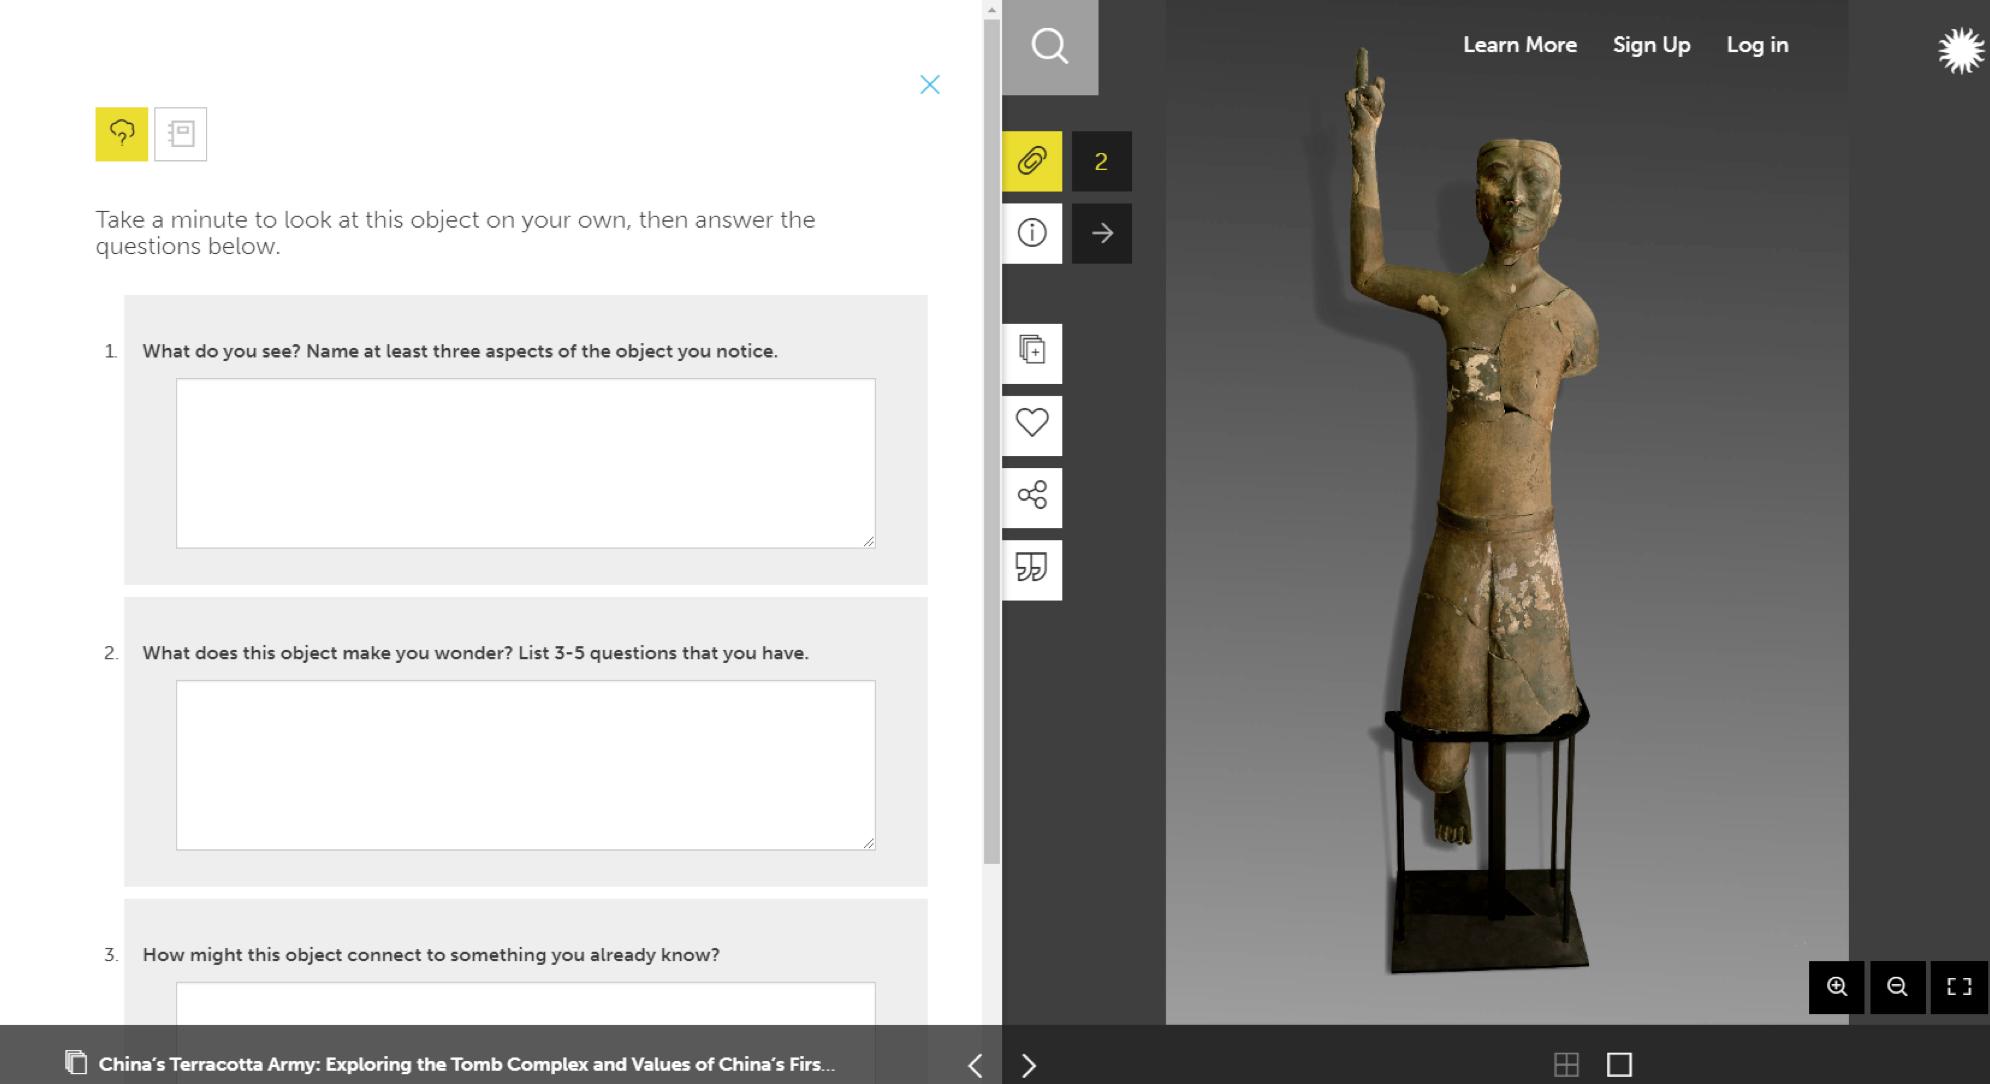The height and width of the screenshot is (1084, 1990).
Task: Click the share icon
Action: point(1031,496)
